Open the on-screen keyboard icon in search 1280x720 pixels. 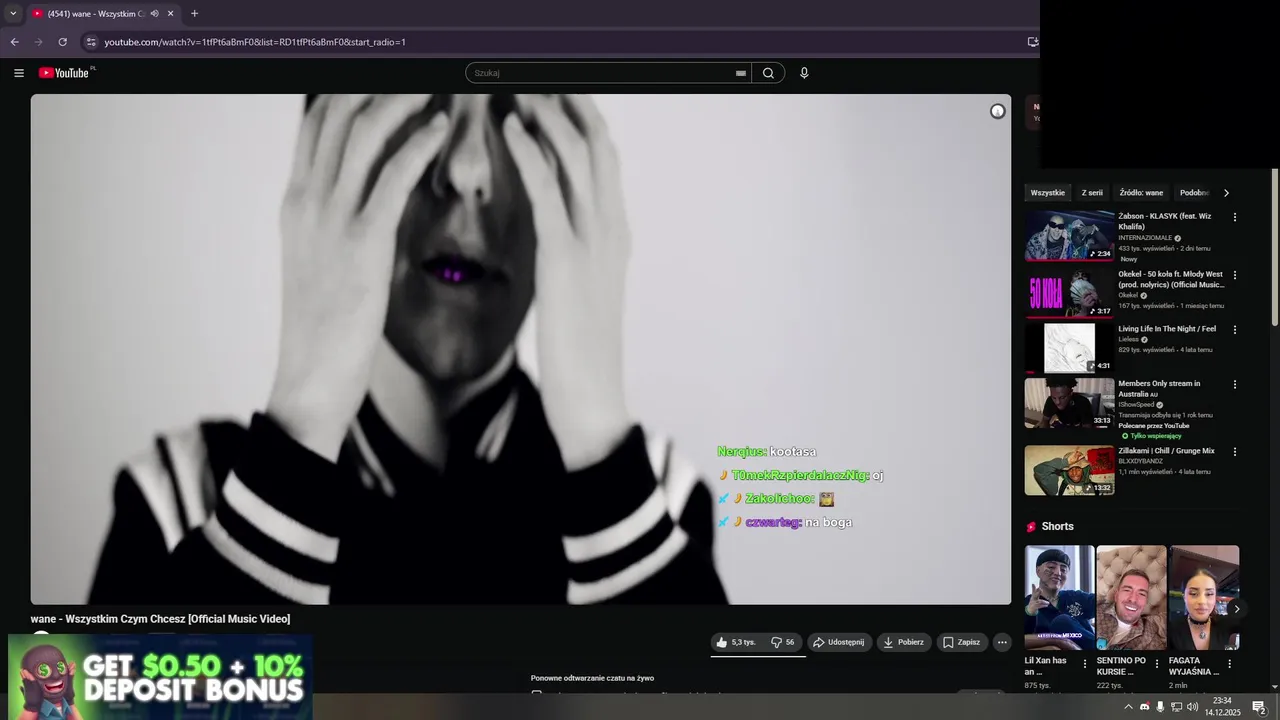(741, 73)
